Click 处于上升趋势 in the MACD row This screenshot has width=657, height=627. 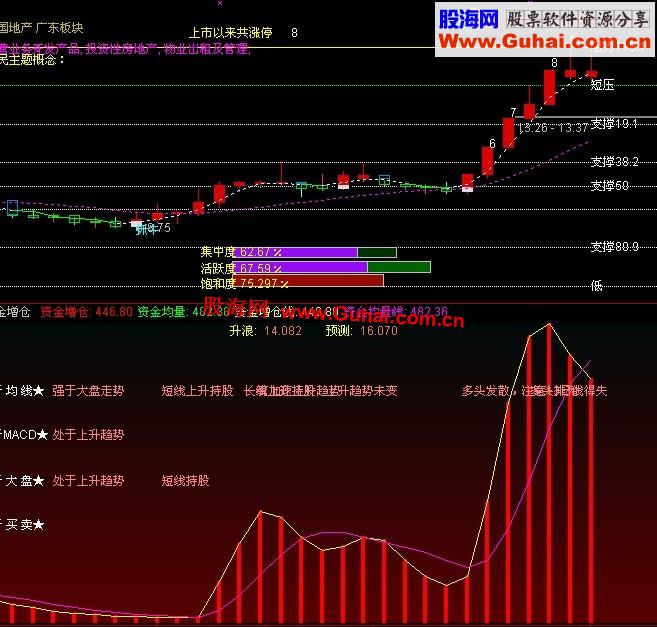[88, 435]
